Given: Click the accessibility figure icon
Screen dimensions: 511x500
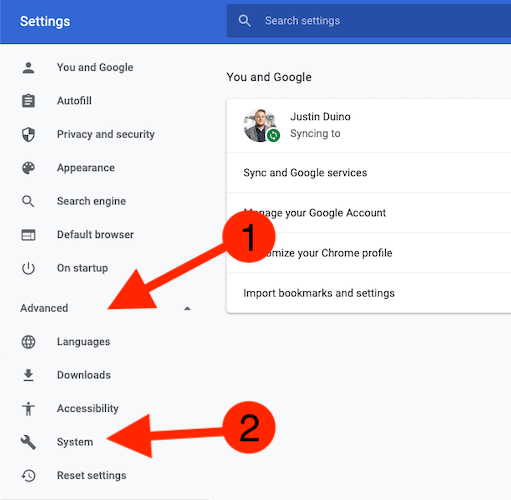Looking at the screenshot, I should coord(28,409).
